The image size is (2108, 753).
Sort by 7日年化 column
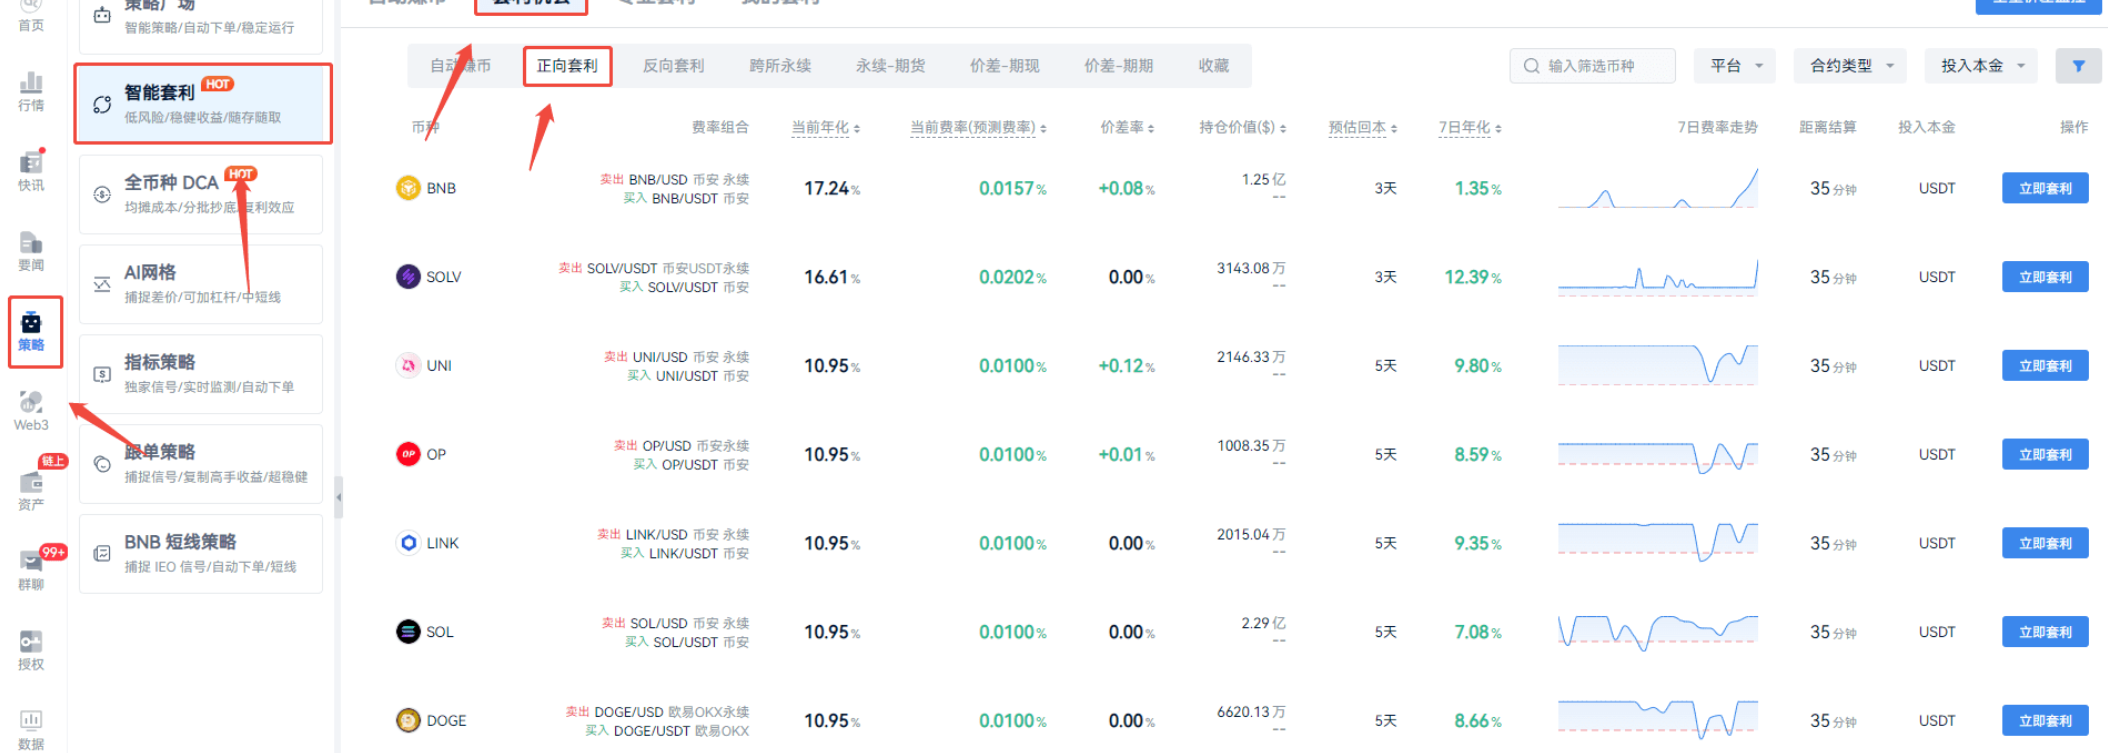point(1470,127)
